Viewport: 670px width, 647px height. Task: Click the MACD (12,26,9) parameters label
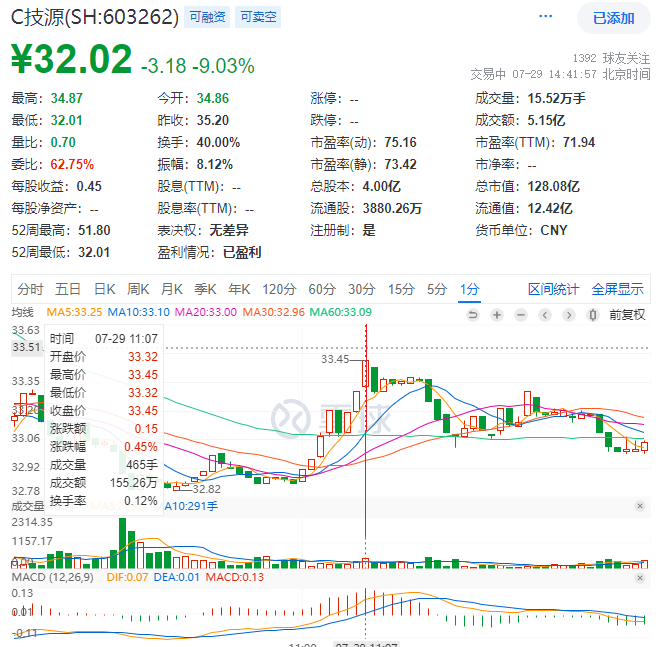click(53, 577)
